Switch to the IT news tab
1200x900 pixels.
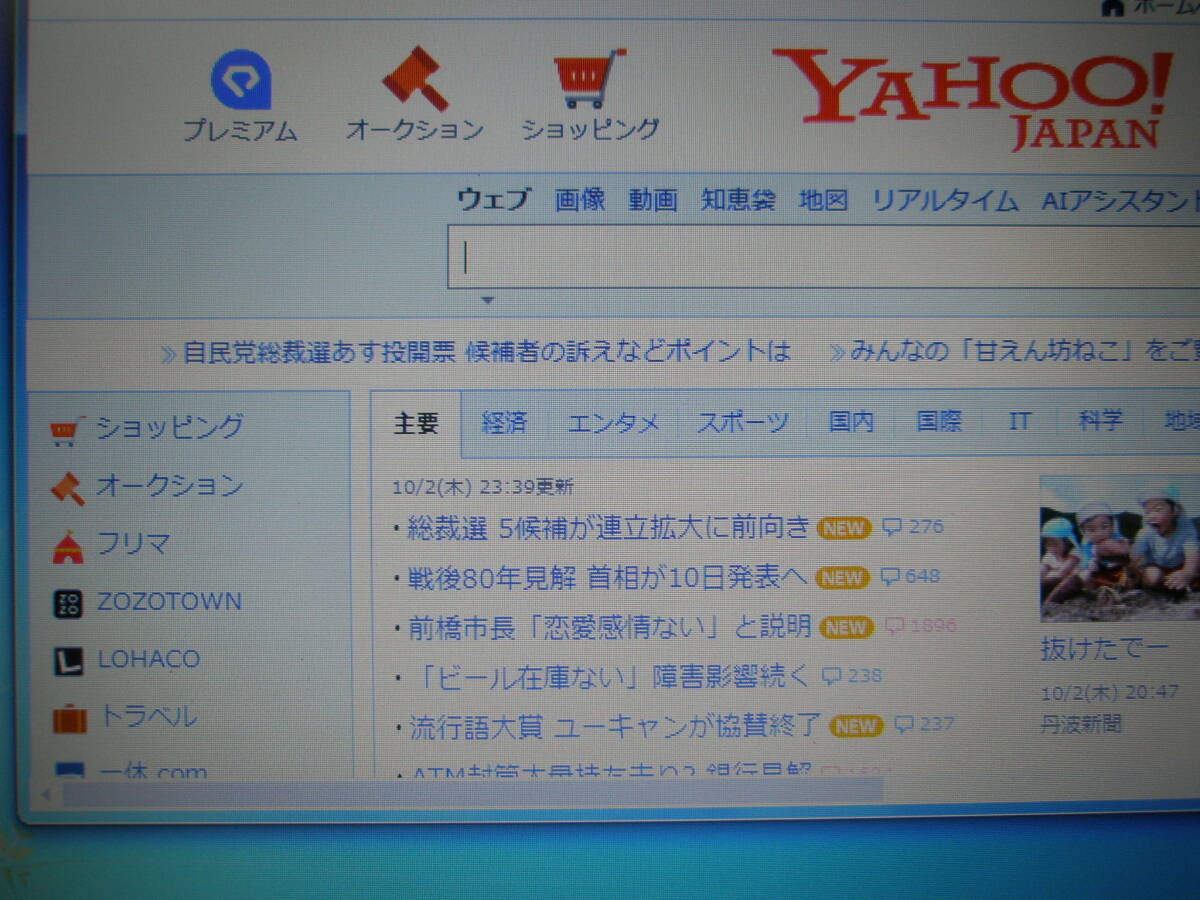1019,422
